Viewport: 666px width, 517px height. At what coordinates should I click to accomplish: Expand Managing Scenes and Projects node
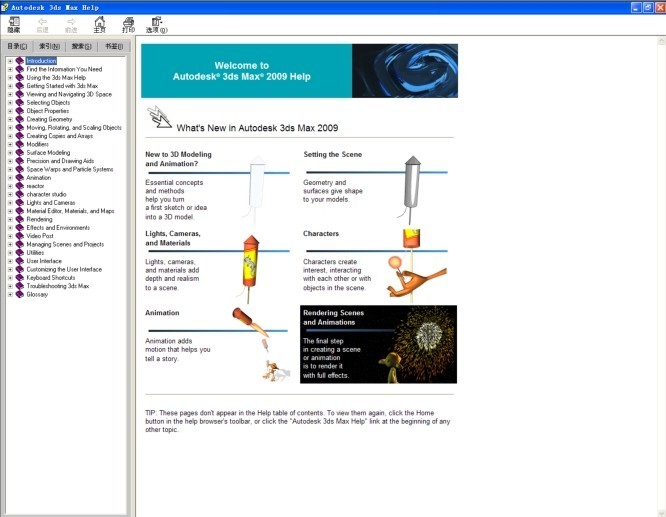pyautogui.click(x=10, y=244)
